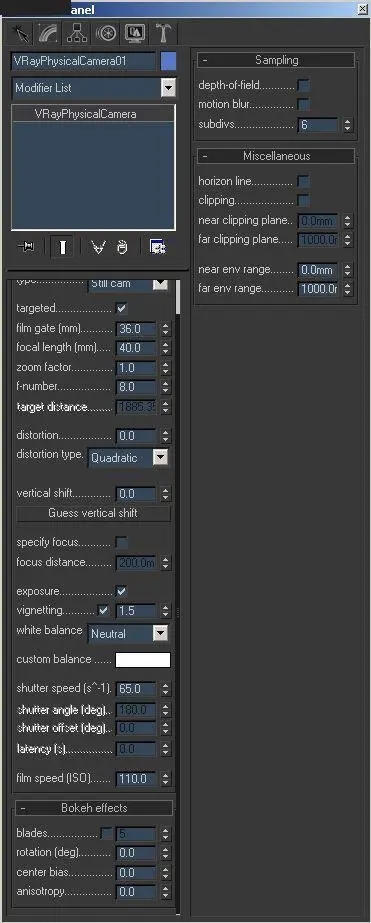Collapse the Bokeh effects rollout

94,808
